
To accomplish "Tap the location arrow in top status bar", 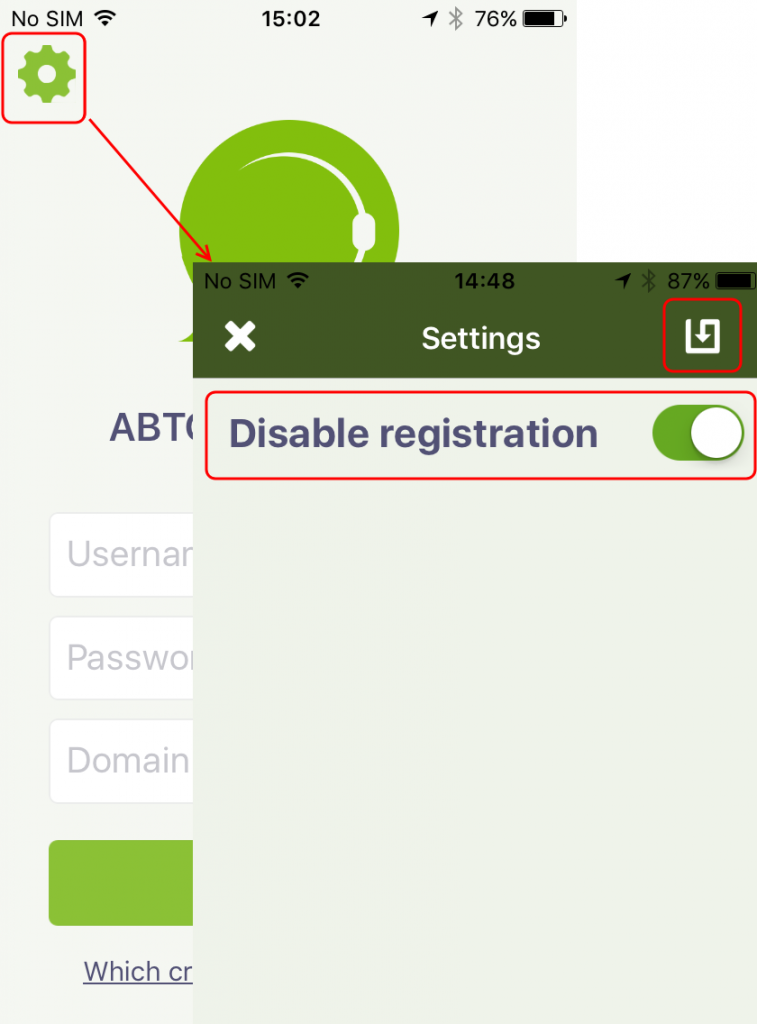I will pyautogui.click(x=430, y=18).
